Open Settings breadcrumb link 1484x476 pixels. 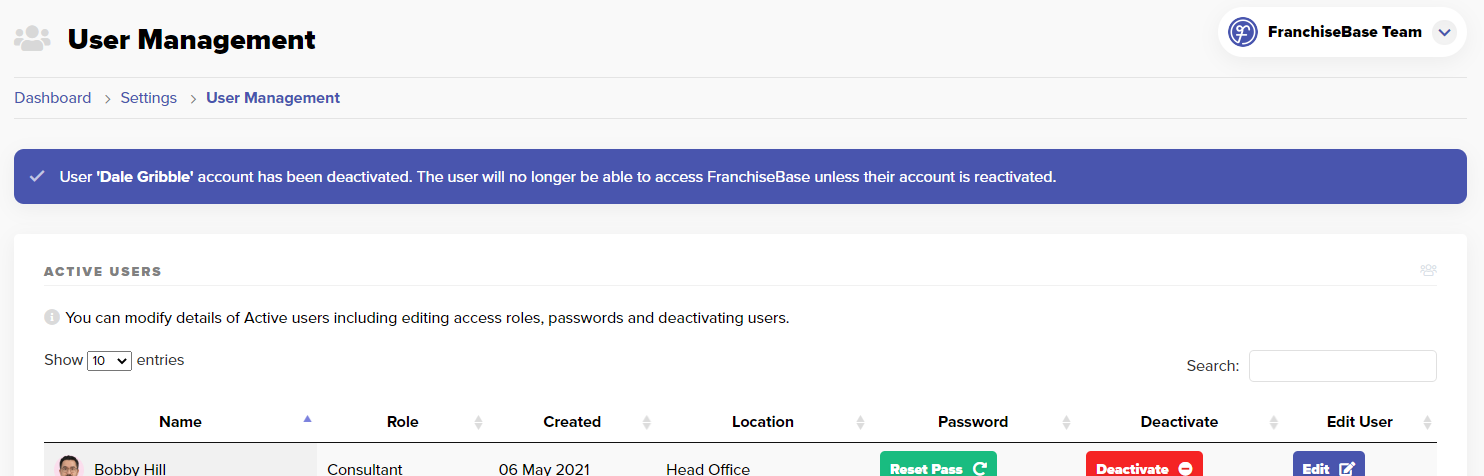(149, 98)
